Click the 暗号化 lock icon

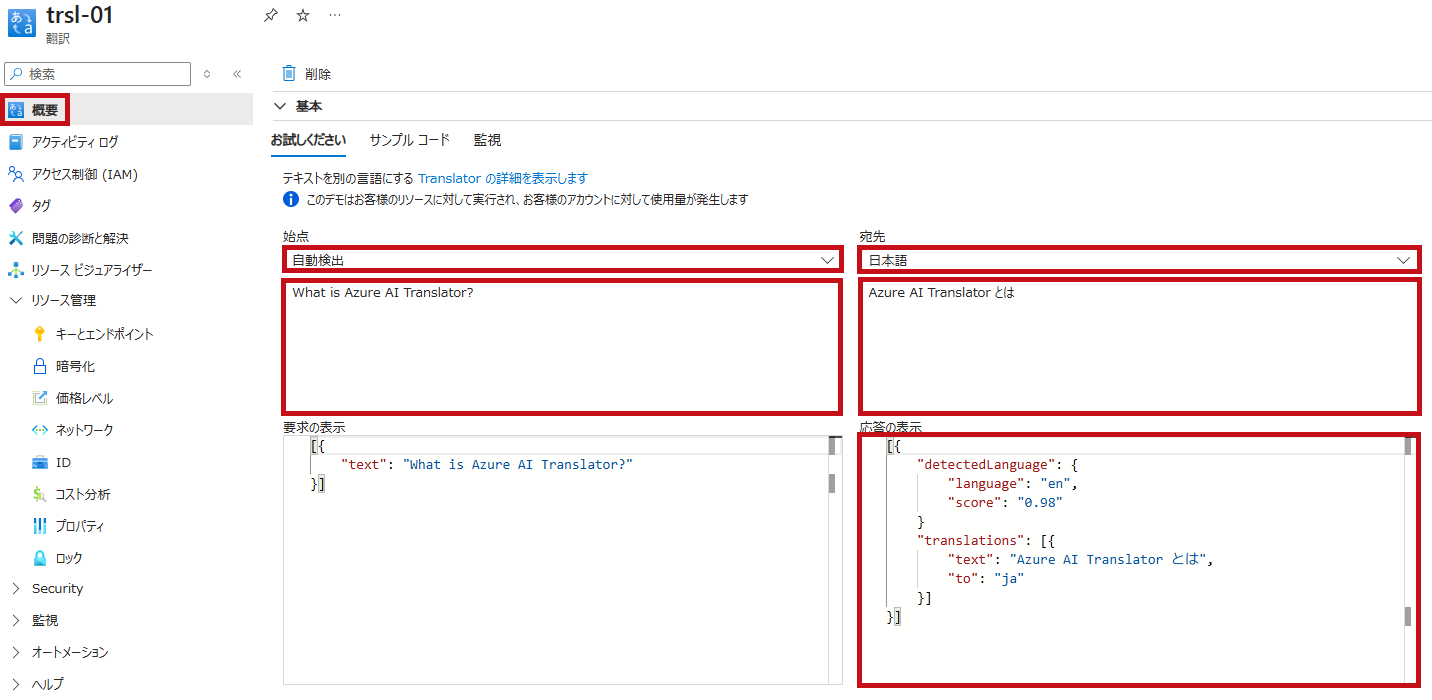click(x=40, y=366)
